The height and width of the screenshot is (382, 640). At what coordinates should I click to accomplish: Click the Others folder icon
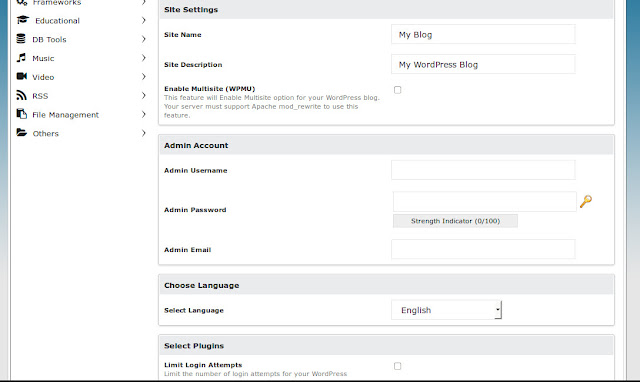tap(22, 133)
